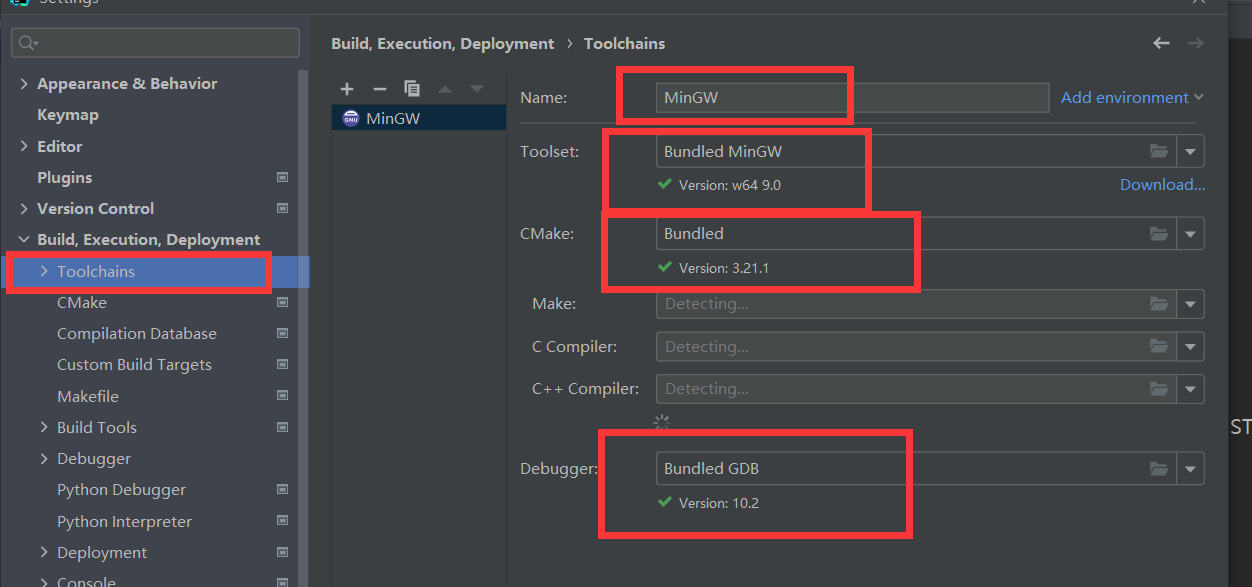Open the Make dropdown arrow
Screen dimensions: 1252x587
click(x=1190, y=304)
